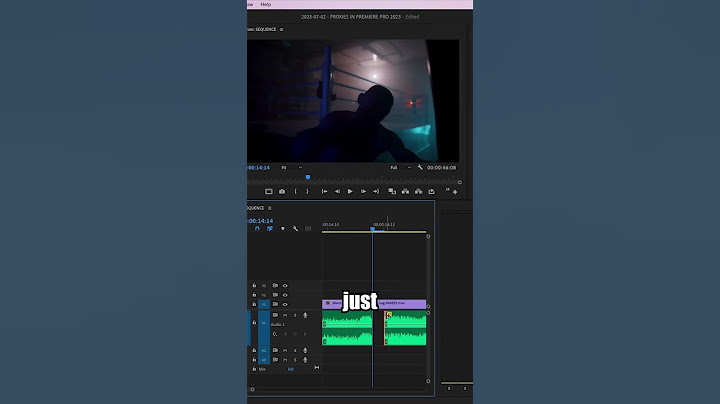Solo track A1

pos(295,315)
